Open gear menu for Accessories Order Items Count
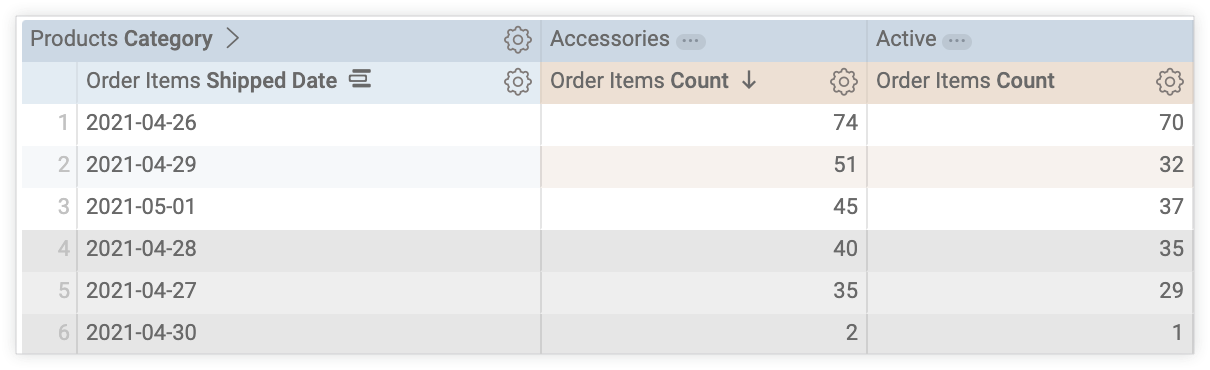The width and height of the screenshot is (1210, 370). 843,82
